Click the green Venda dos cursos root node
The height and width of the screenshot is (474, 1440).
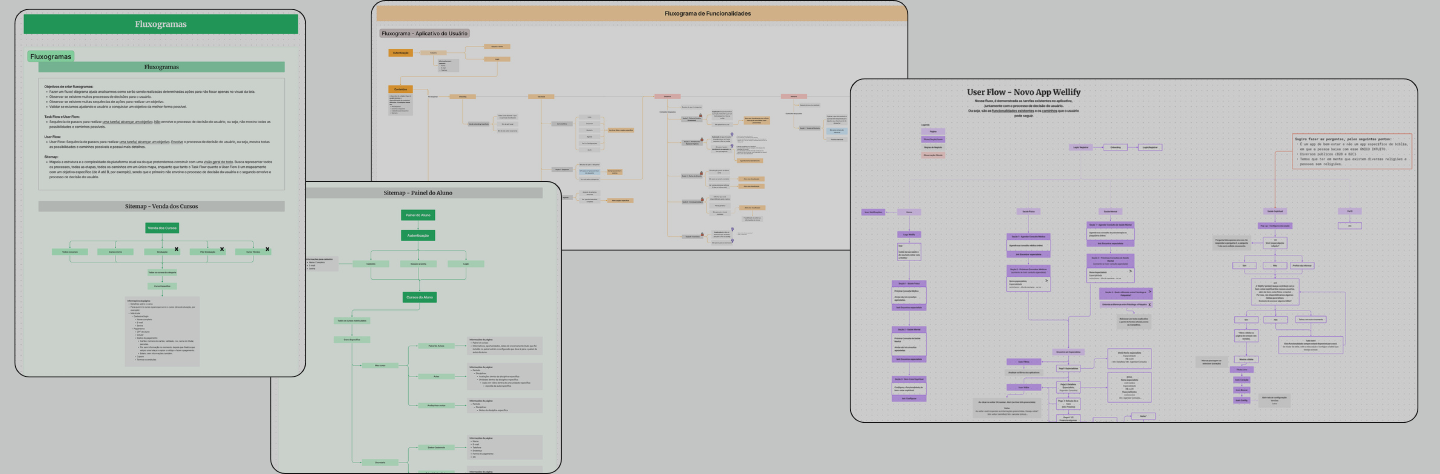[161, 228]
